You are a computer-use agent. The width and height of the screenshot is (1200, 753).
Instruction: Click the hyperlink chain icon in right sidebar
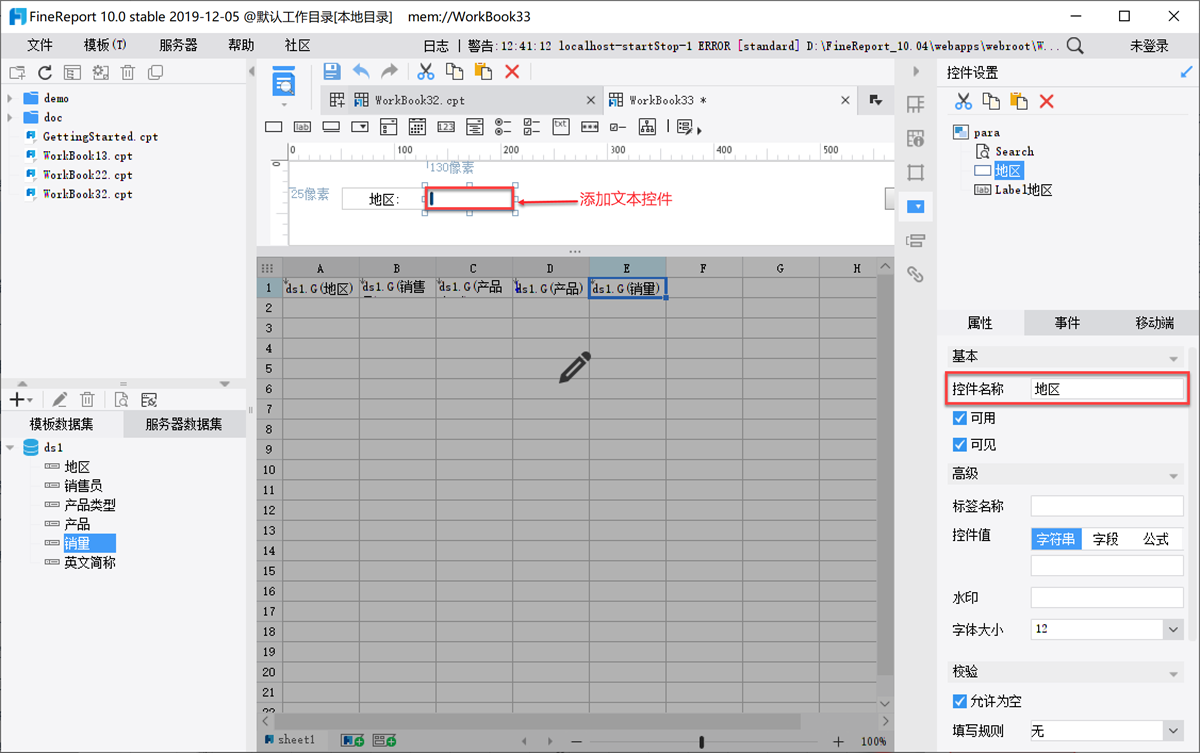coord(915,274)
